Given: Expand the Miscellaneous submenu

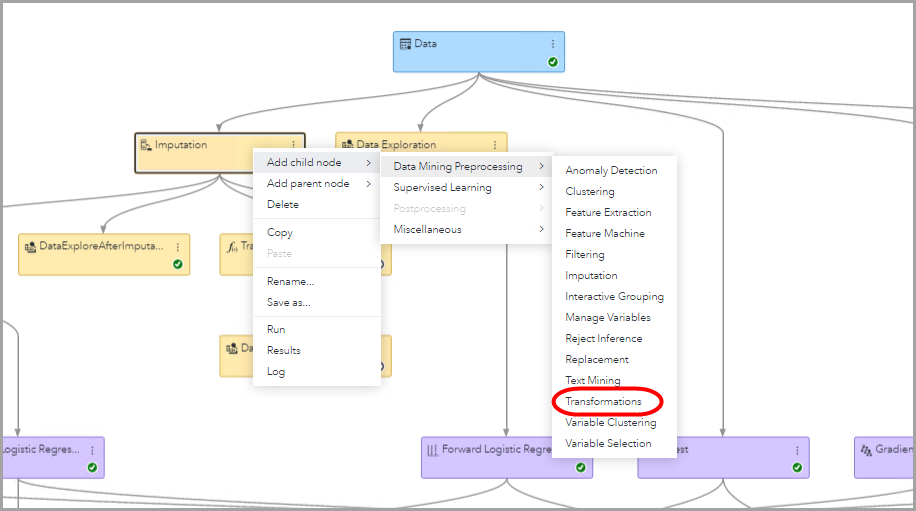Looking at the screenshot, I should point(466,230).
